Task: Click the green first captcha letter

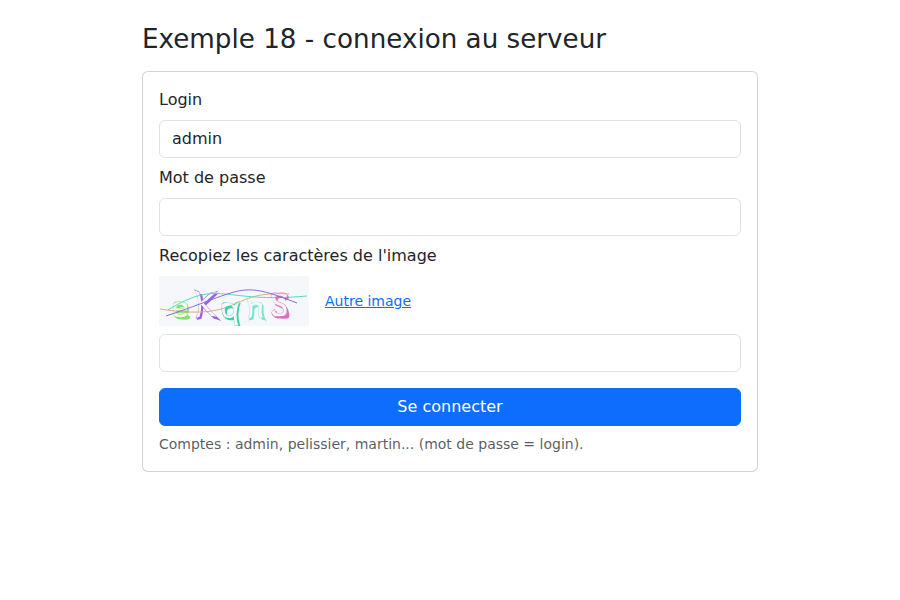Action: pyautogui.click(x=181, y=311)
